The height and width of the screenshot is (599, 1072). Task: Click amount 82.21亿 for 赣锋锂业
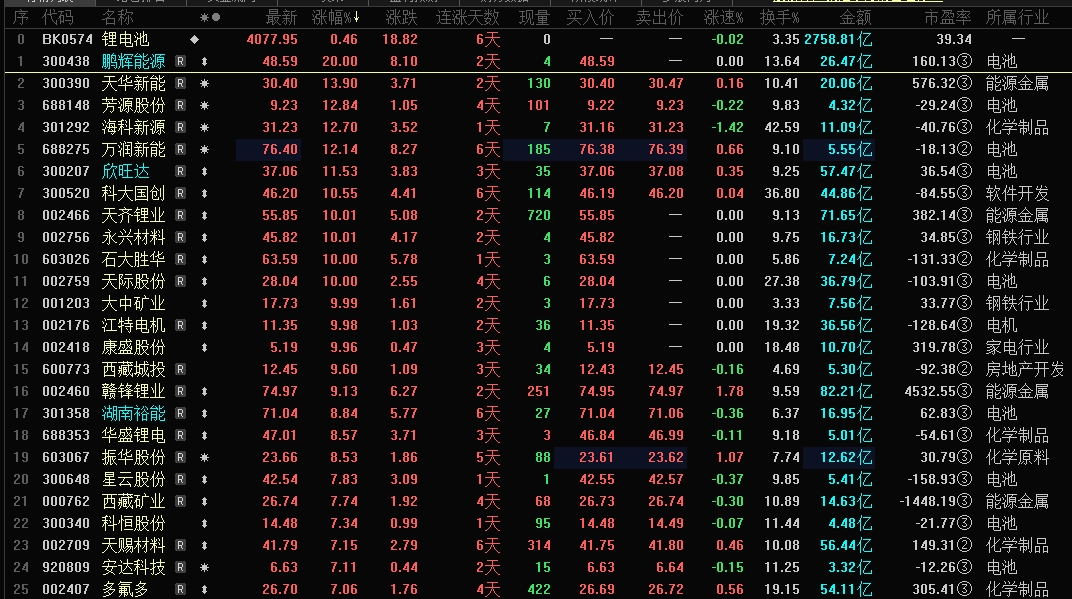846,391
